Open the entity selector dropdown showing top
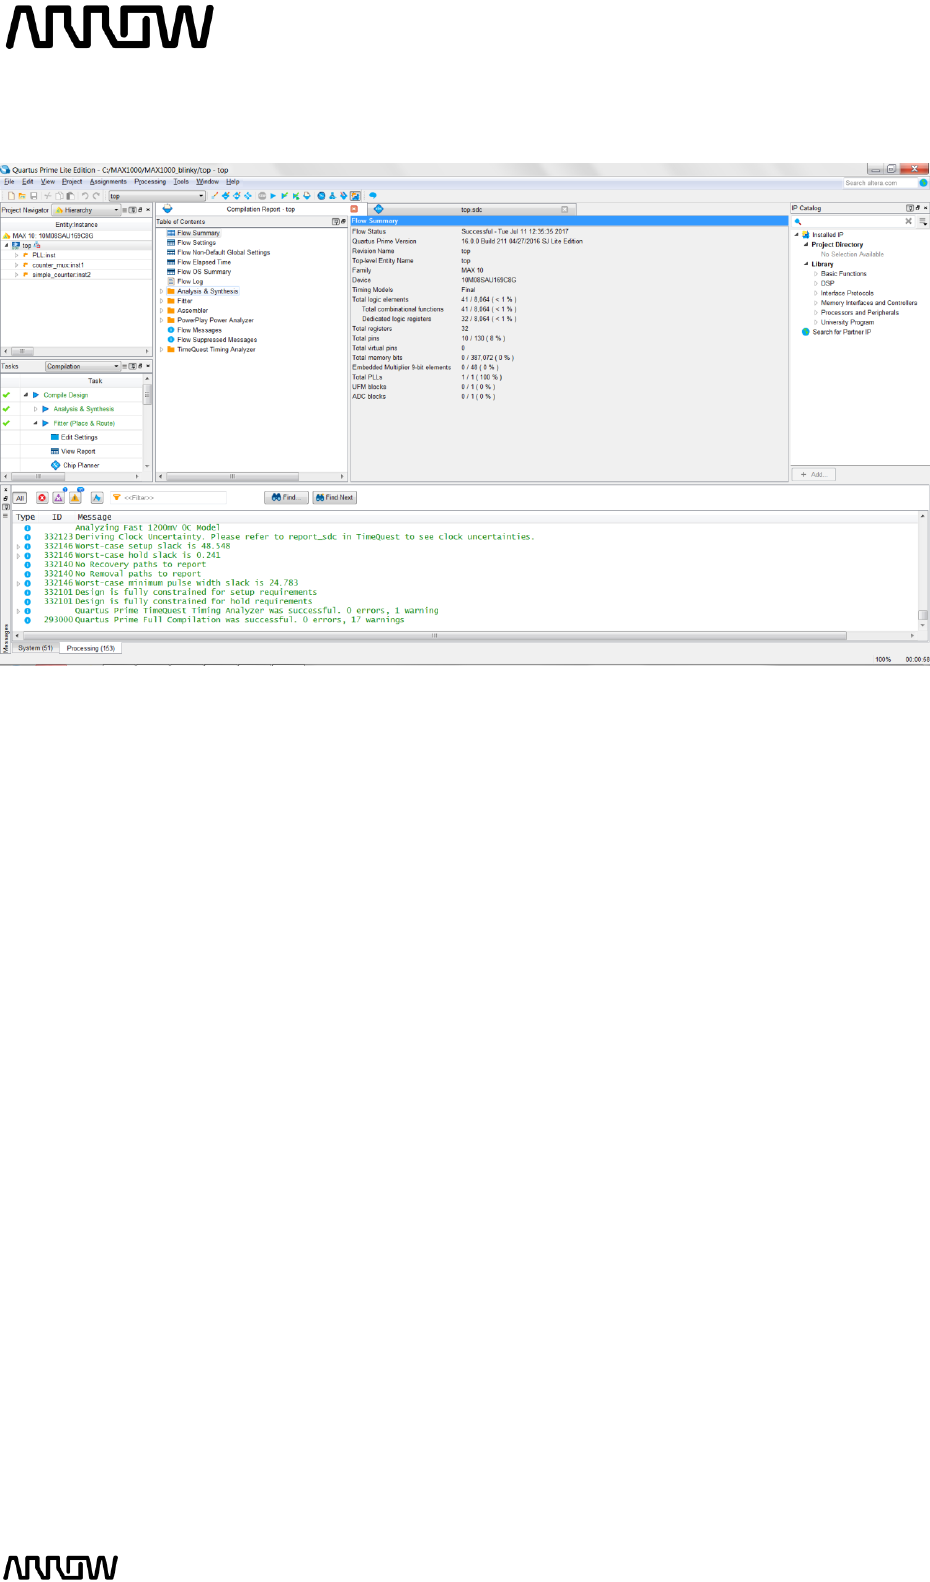The height and width of the screenshot is (1582, 930). coord(157,196)
